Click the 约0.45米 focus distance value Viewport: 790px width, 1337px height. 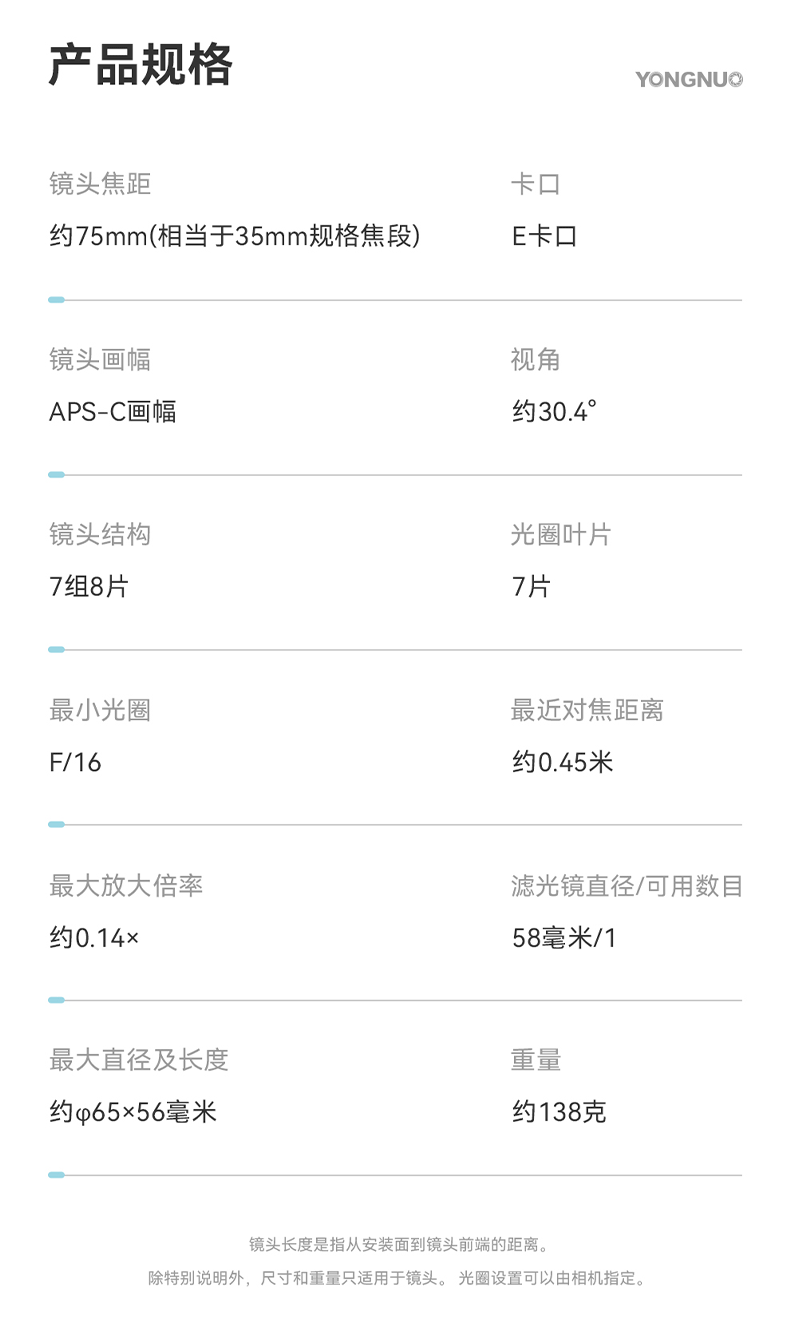tap(562, 763)
